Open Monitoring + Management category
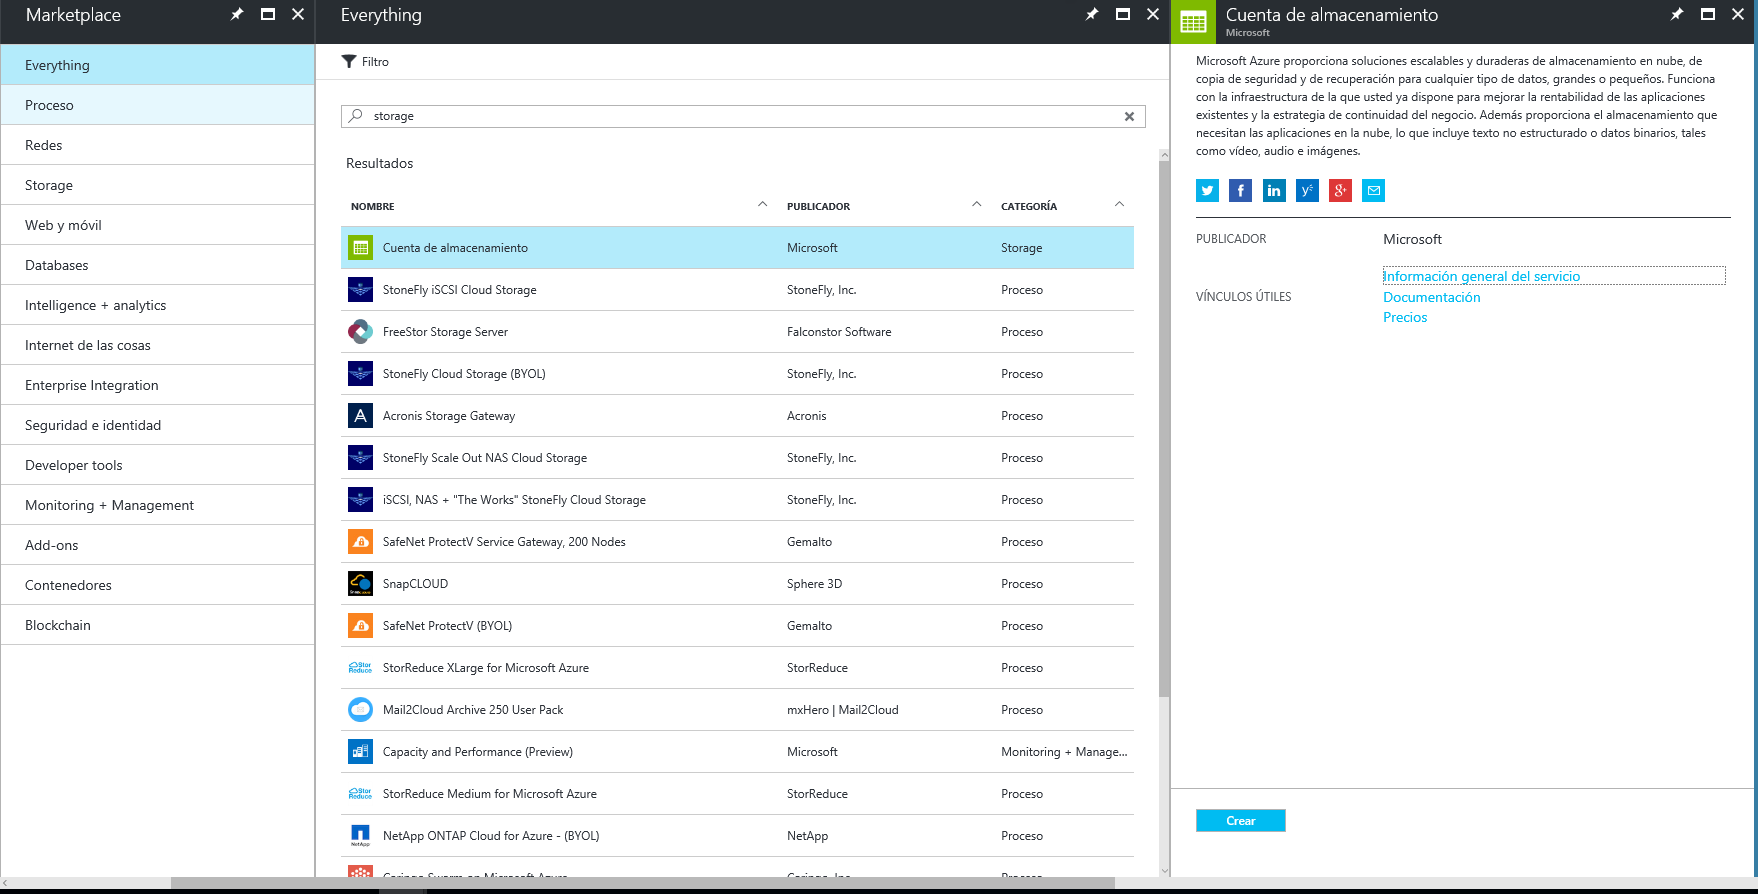 158,505
